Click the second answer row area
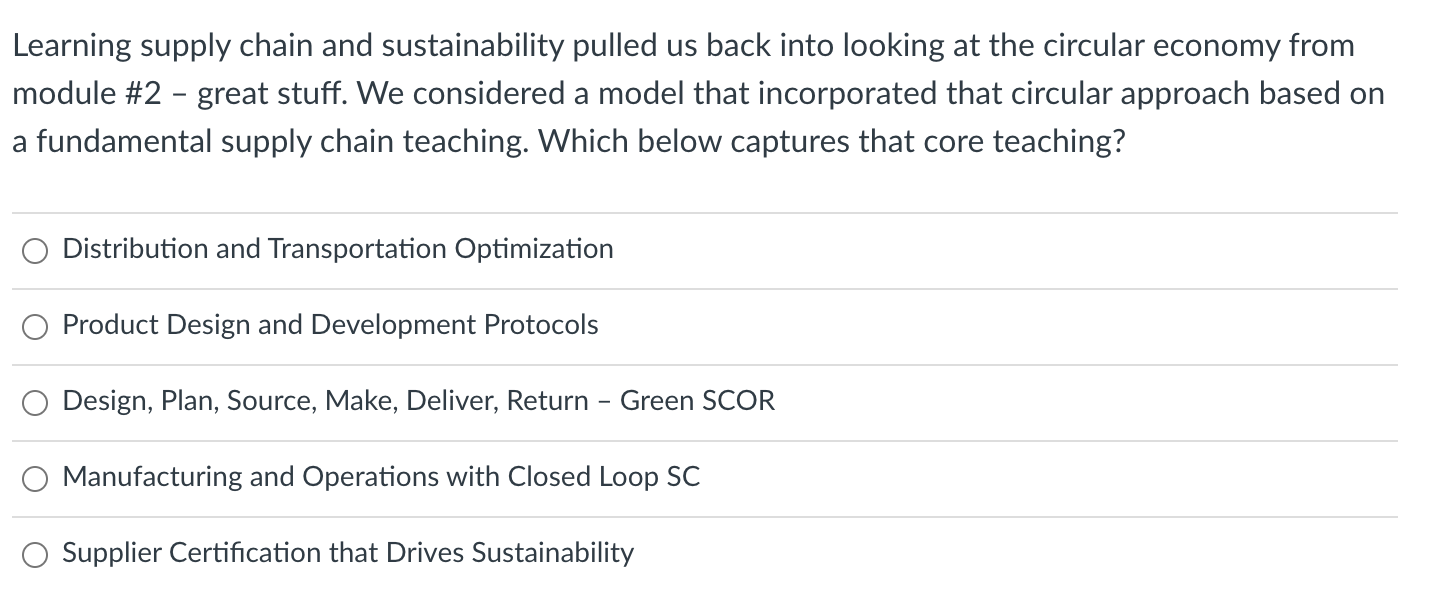Viewport: 1432px width, 602px height. (700, 325)
